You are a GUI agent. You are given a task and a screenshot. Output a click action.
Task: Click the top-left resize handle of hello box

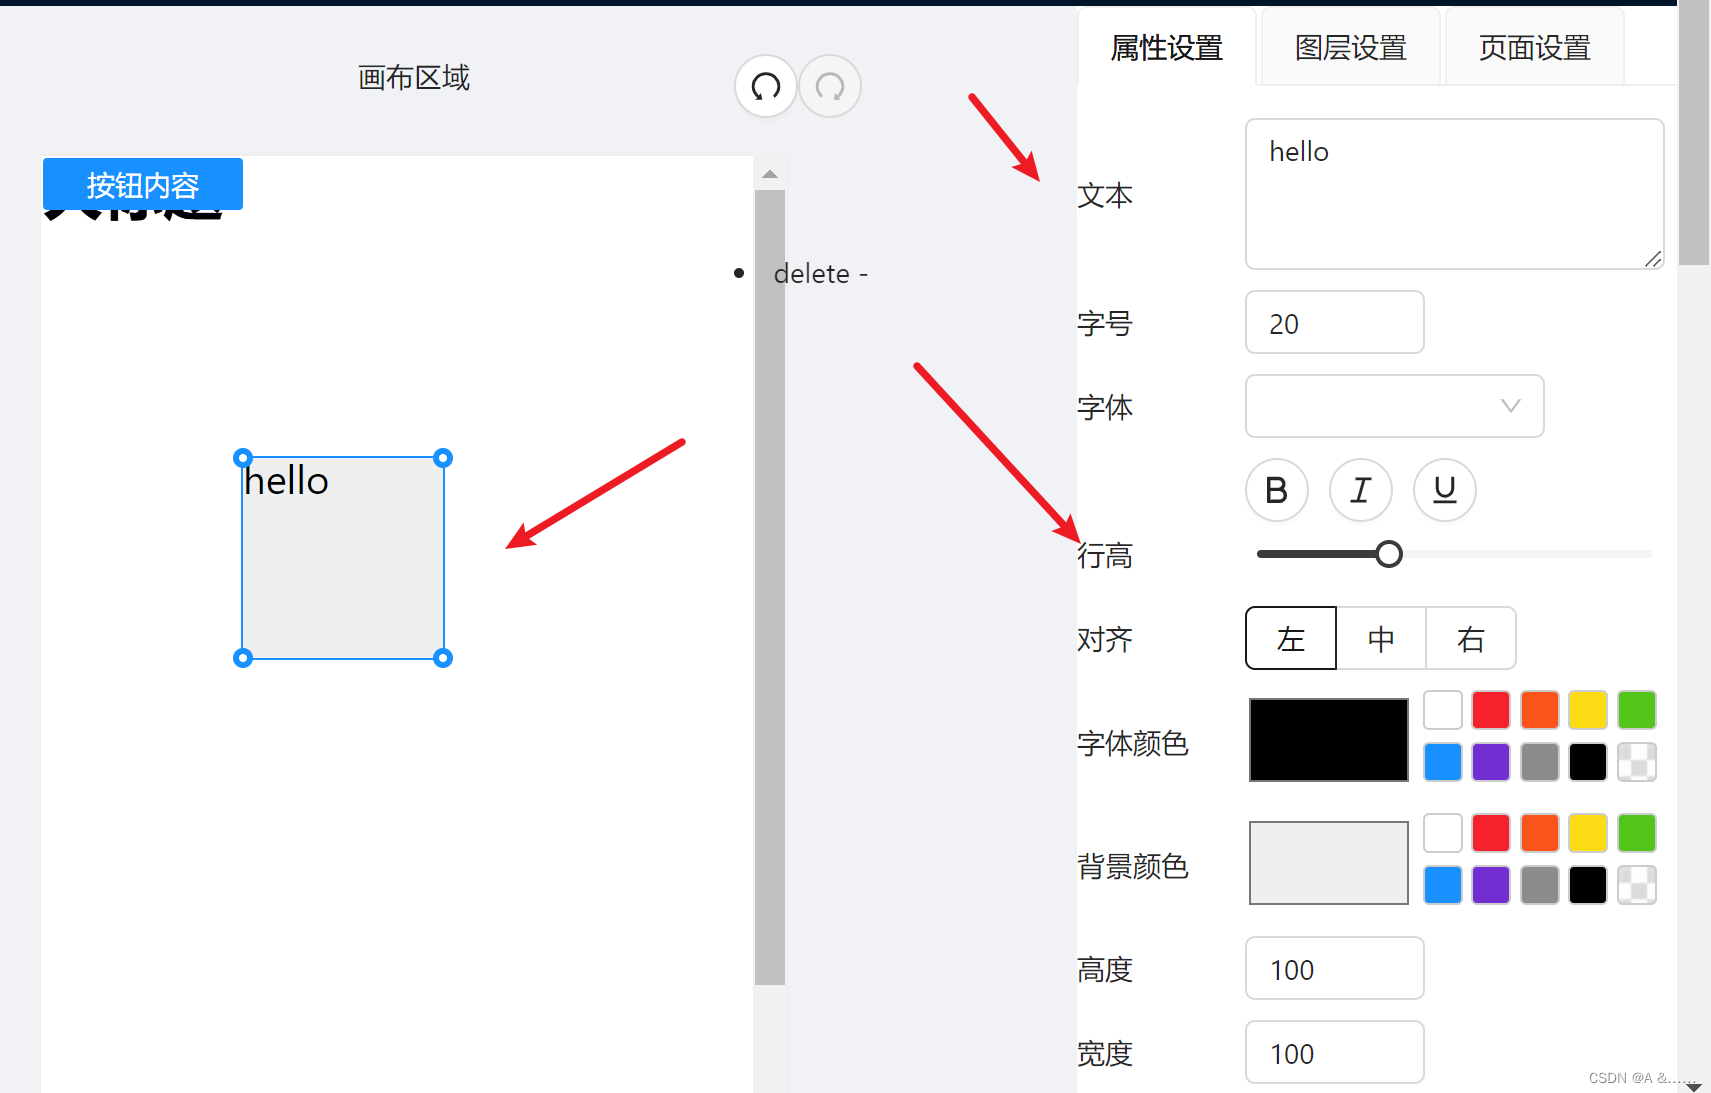(243, 458)
